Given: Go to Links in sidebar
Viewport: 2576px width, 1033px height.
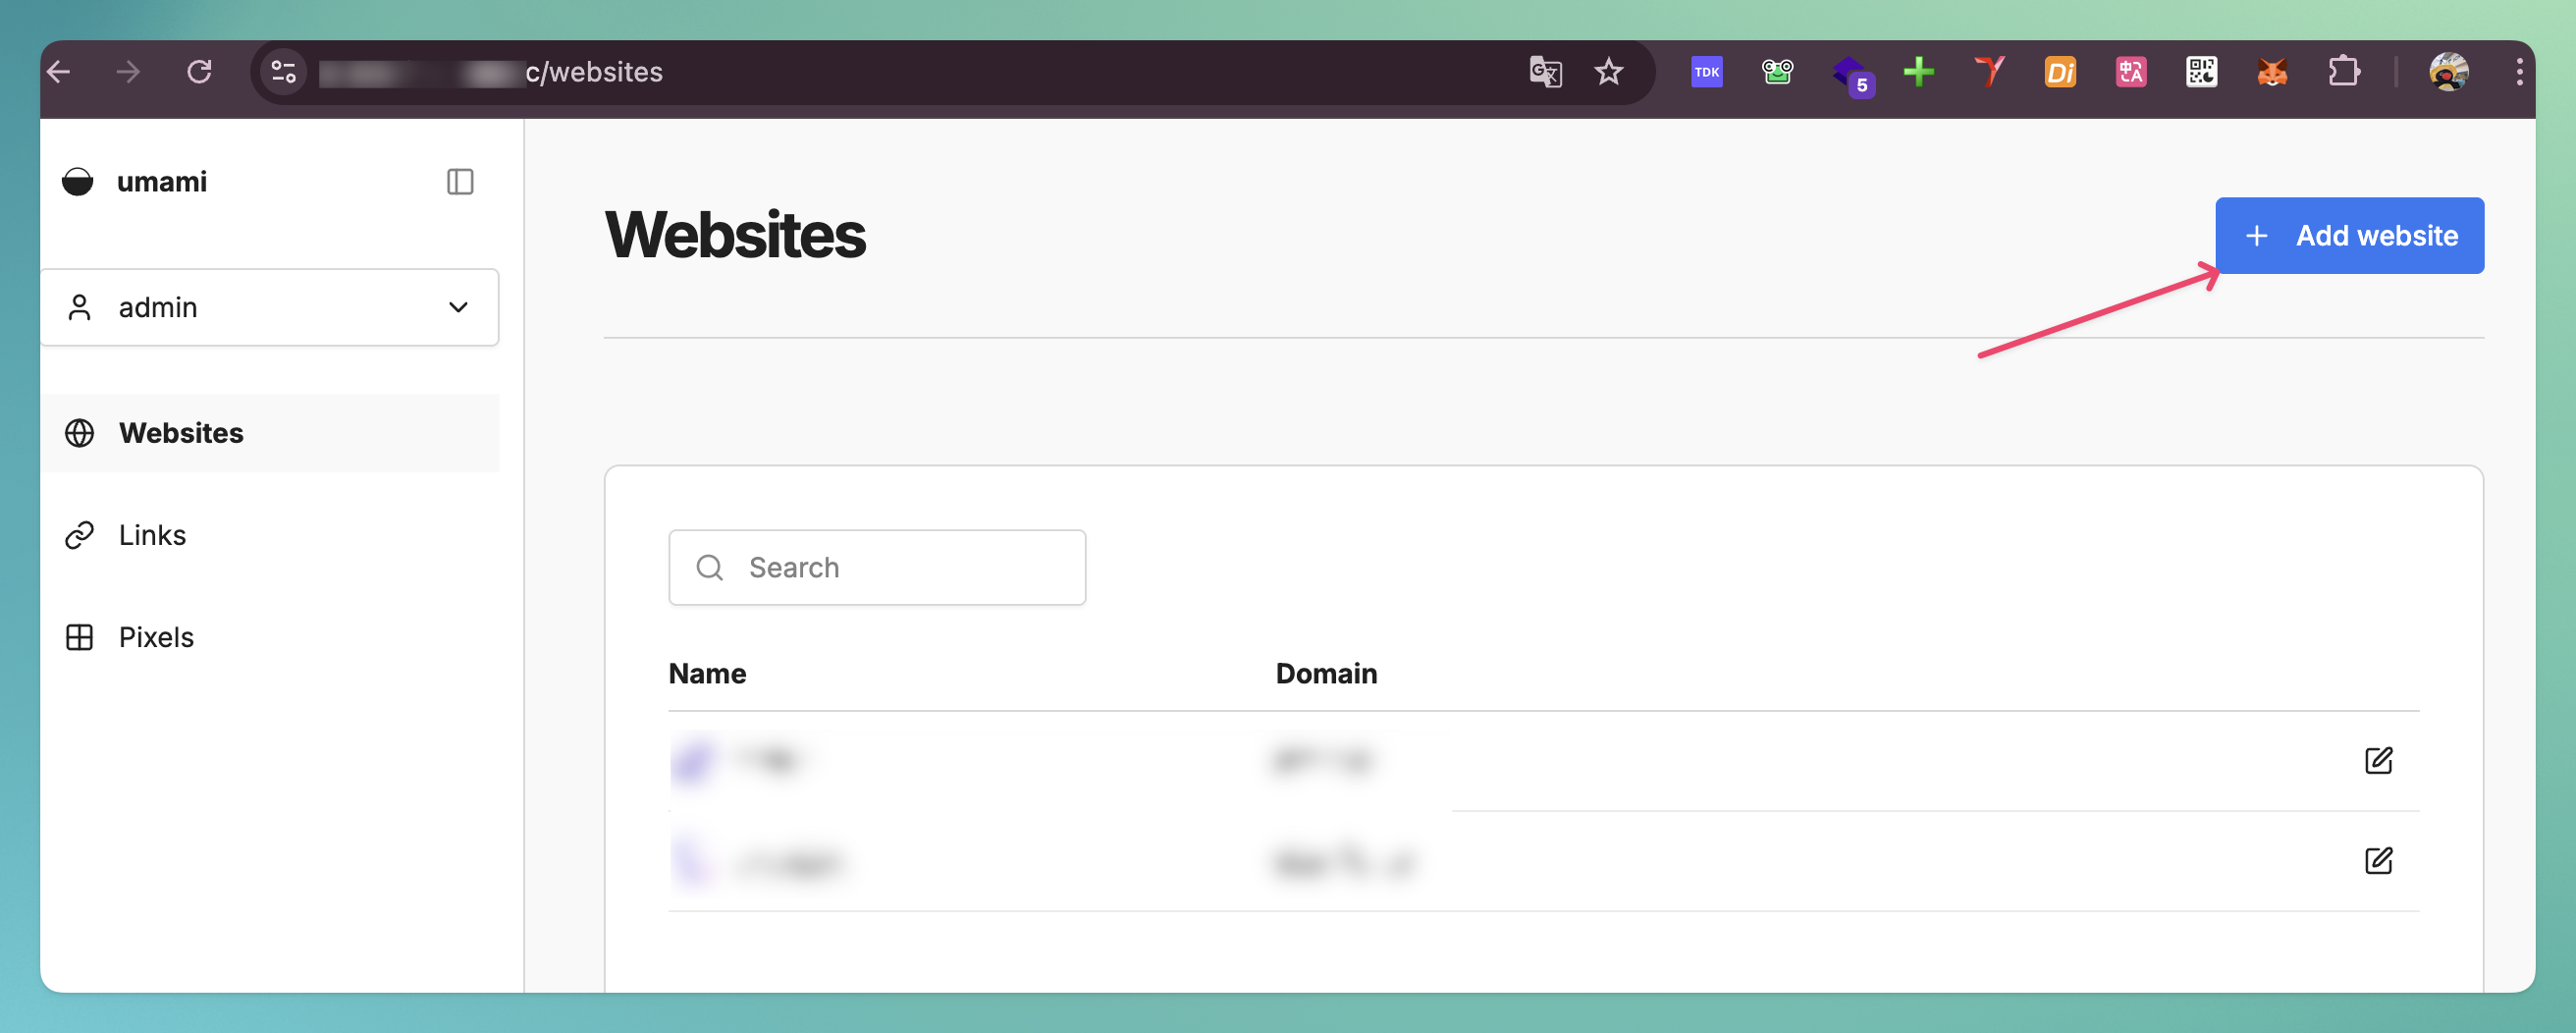Looking at the screenshot, I should pos(152,535).
